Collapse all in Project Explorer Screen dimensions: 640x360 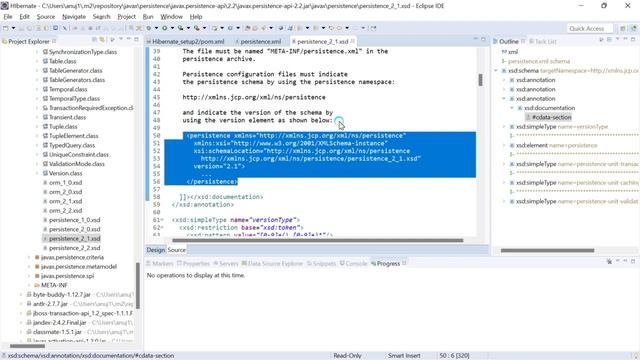click(x=94, y=40)
